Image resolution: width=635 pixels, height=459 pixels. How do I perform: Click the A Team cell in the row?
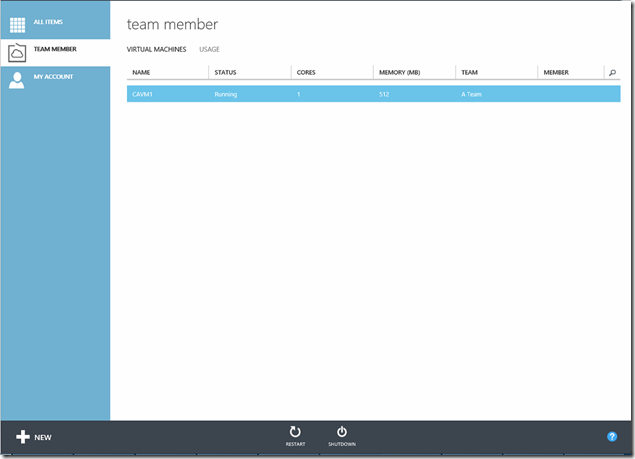click(473, 94)
